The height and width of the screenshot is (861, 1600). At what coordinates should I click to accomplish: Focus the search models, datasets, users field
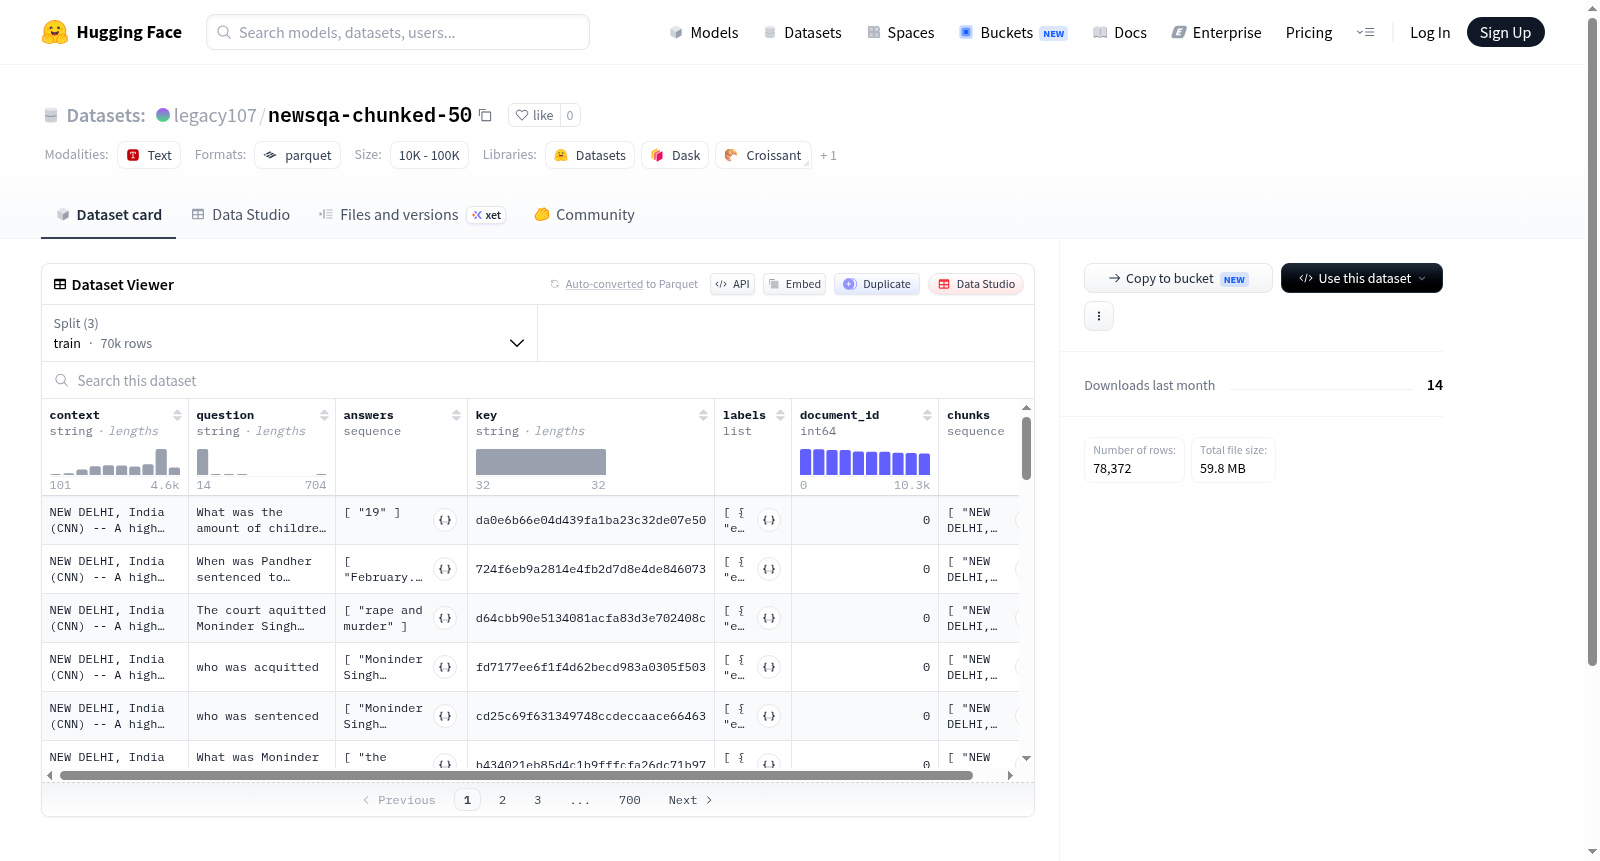point(398,32)
